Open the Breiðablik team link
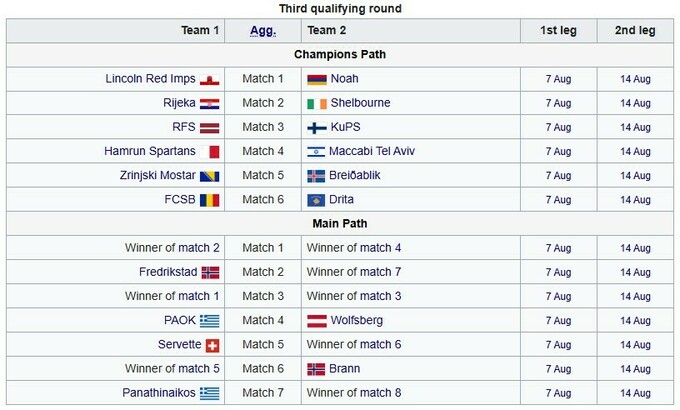The height and width of the screenshot is (410, 680). point(355,176)
